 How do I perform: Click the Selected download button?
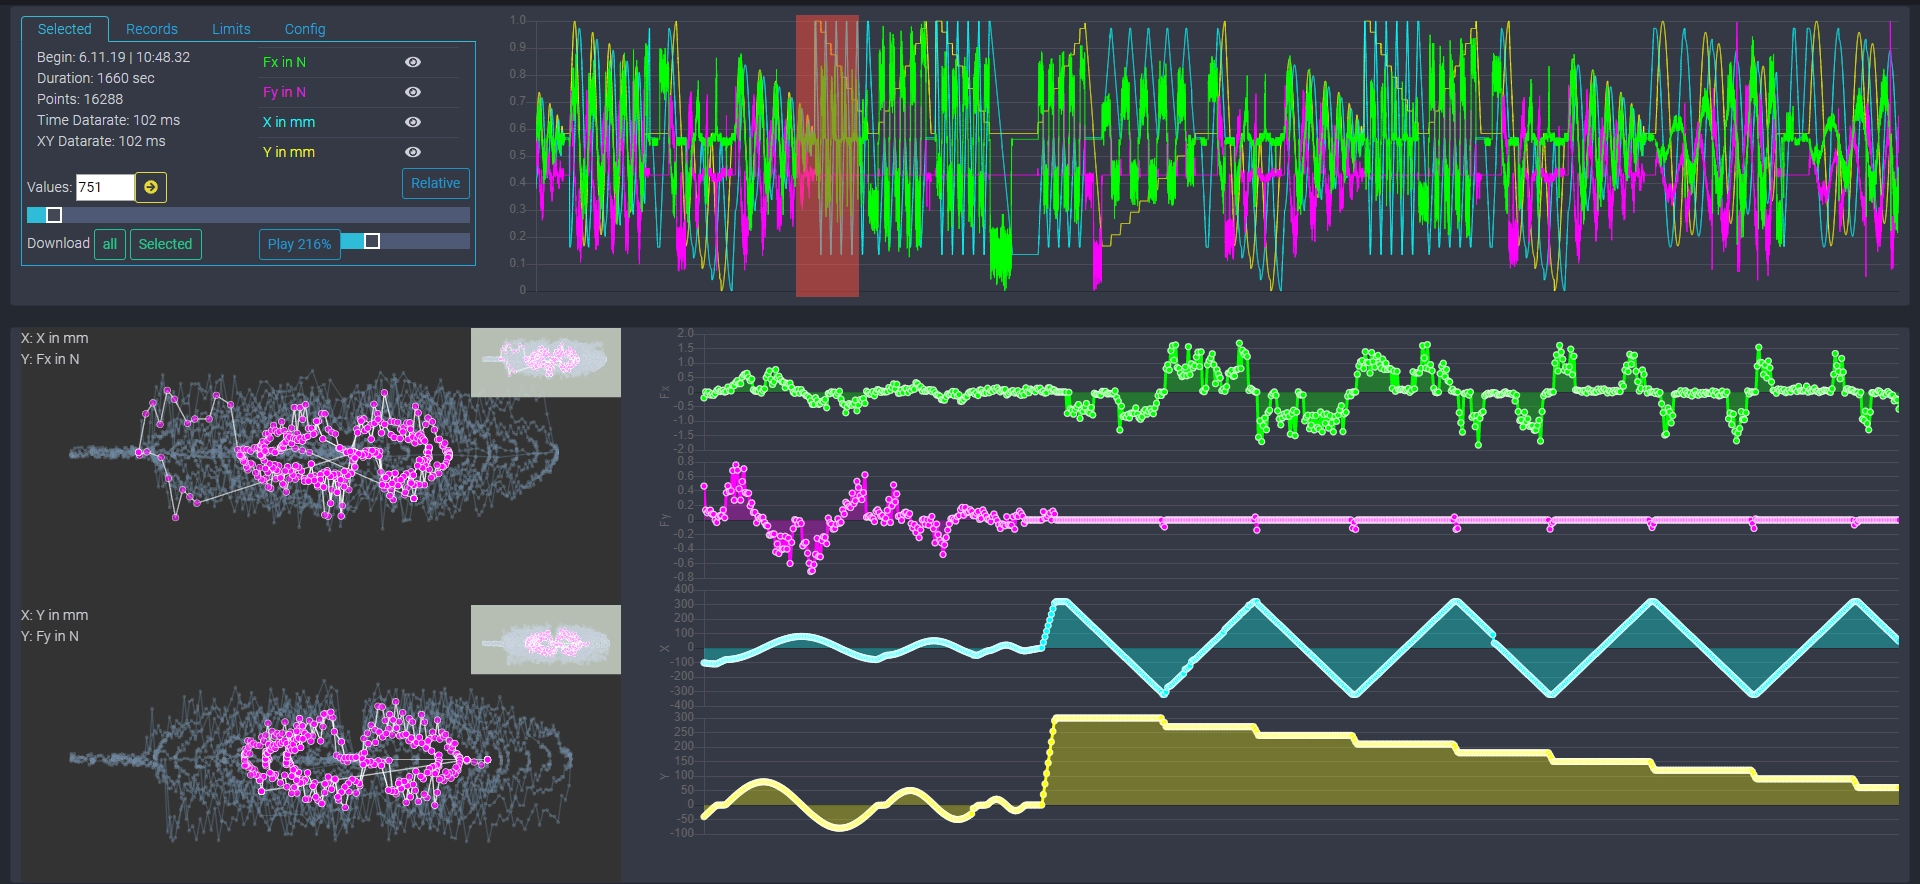(x=165, y=244)
